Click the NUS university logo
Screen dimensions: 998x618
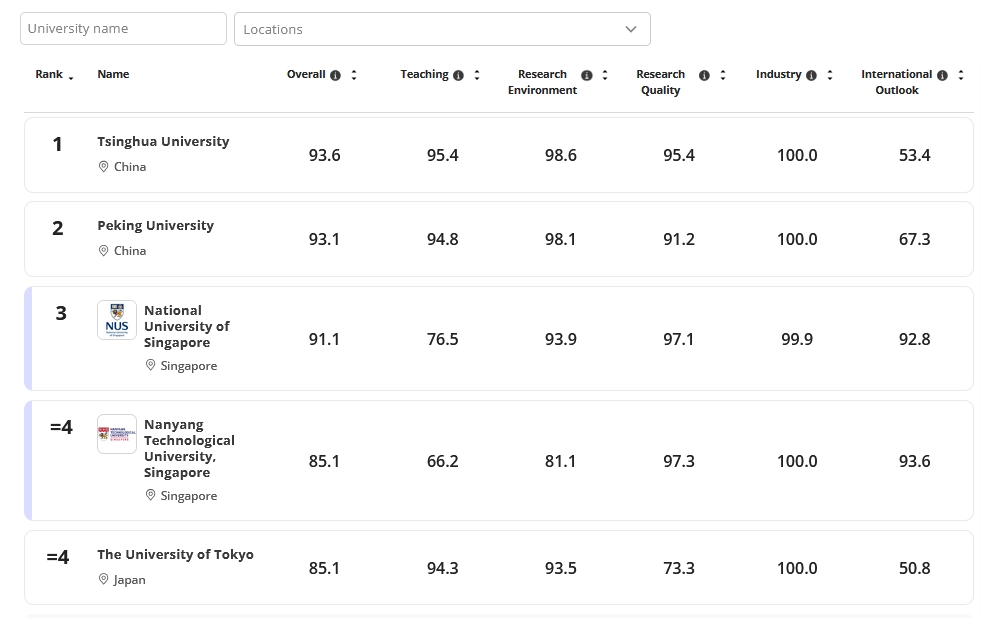[x=117, y=320]
